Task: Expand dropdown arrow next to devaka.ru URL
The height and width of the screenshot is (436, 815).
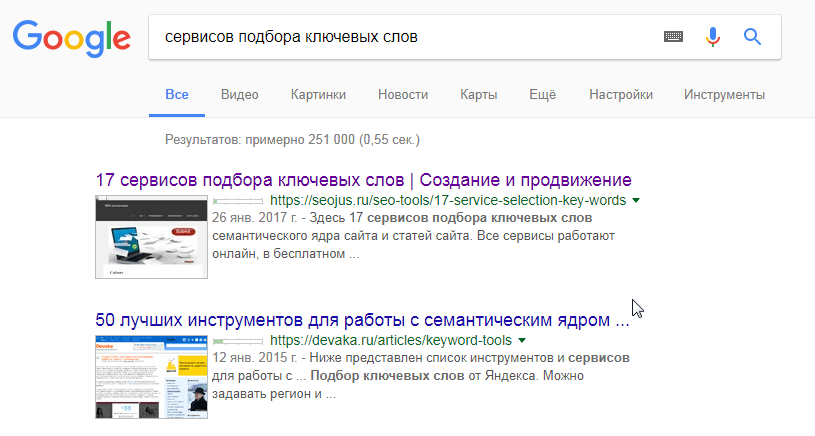Action: [x=522, y=340]
